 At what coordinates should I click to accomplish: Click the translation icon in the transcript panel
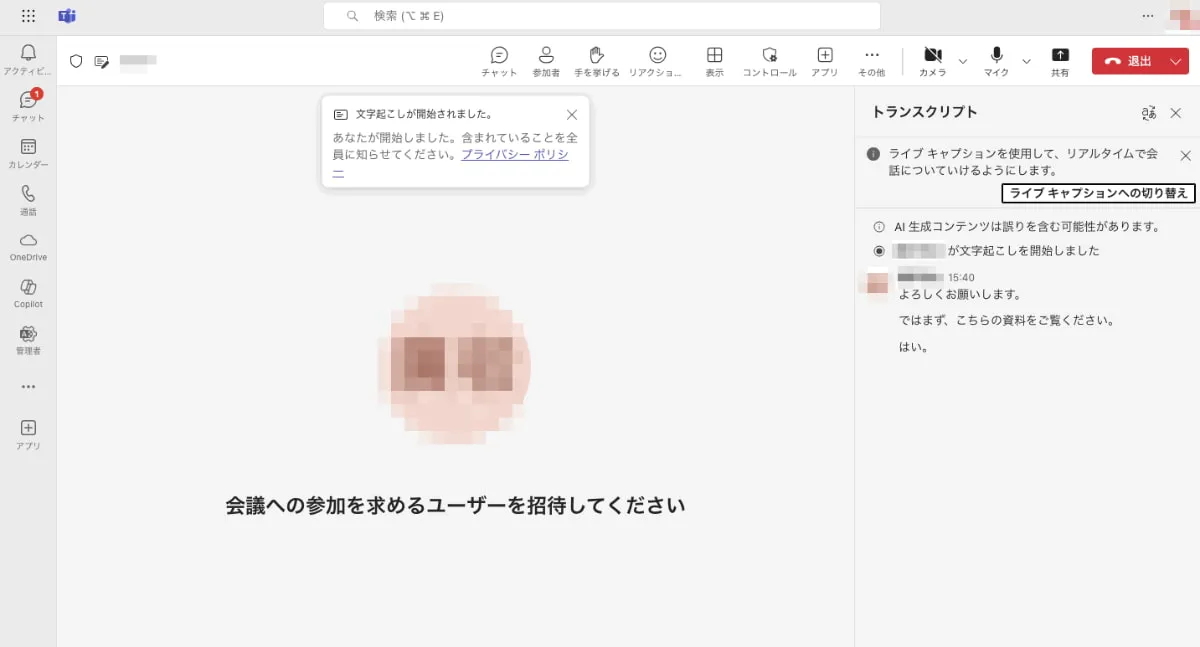1149,113
